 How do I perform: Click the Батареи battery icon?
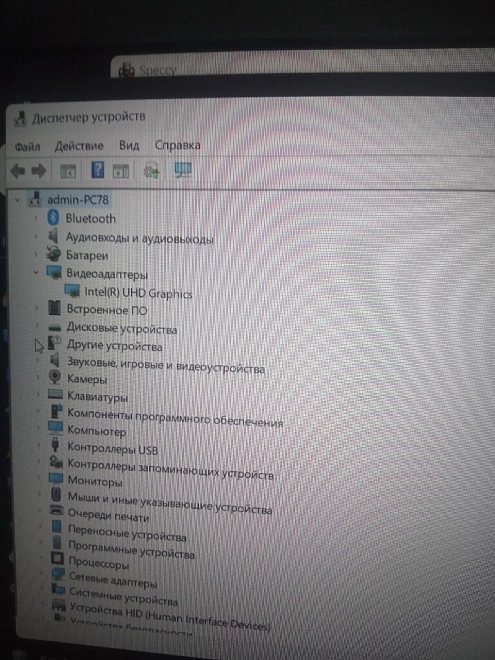(53, 254)
